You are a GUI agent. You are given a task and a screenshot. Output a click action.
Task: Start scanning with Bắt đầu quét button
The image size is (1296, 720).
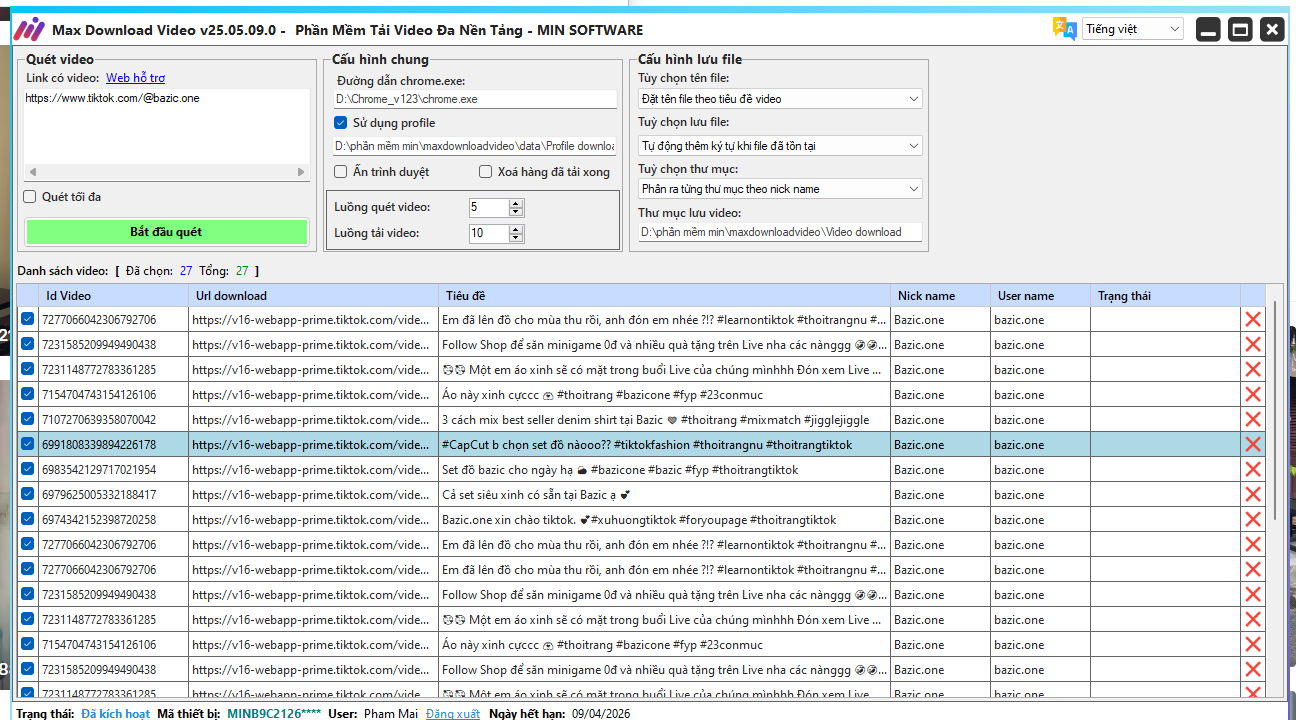[x=166, y=232]
